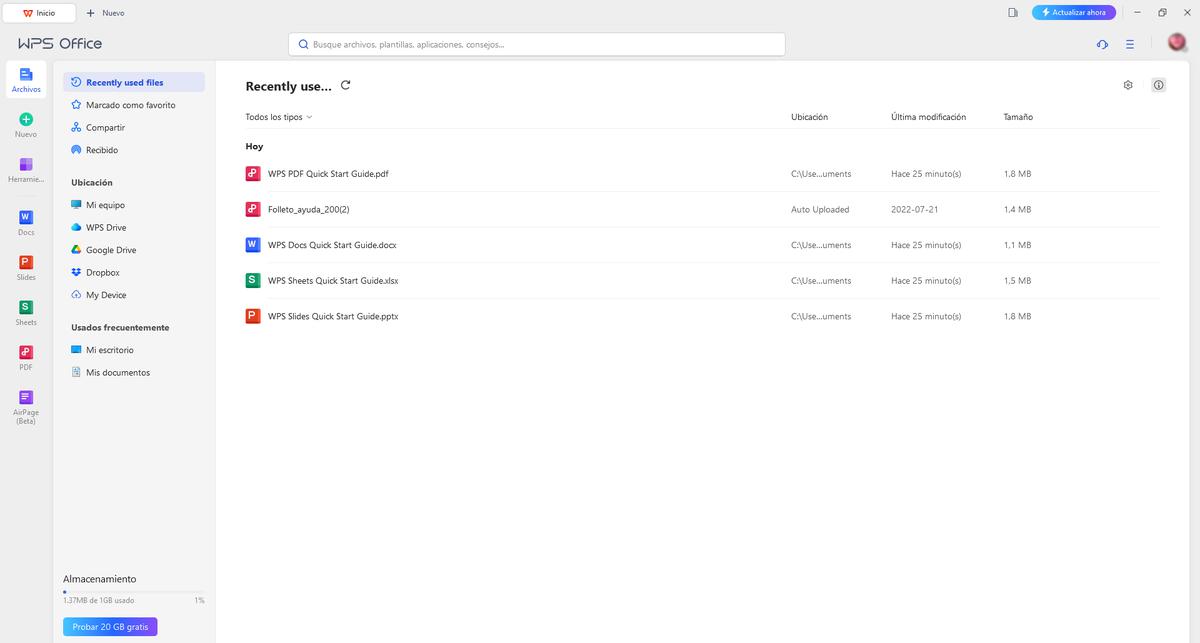The image size is (1200, 643).
Task: Click the storage usage progress bar
Action: (133, 592)
